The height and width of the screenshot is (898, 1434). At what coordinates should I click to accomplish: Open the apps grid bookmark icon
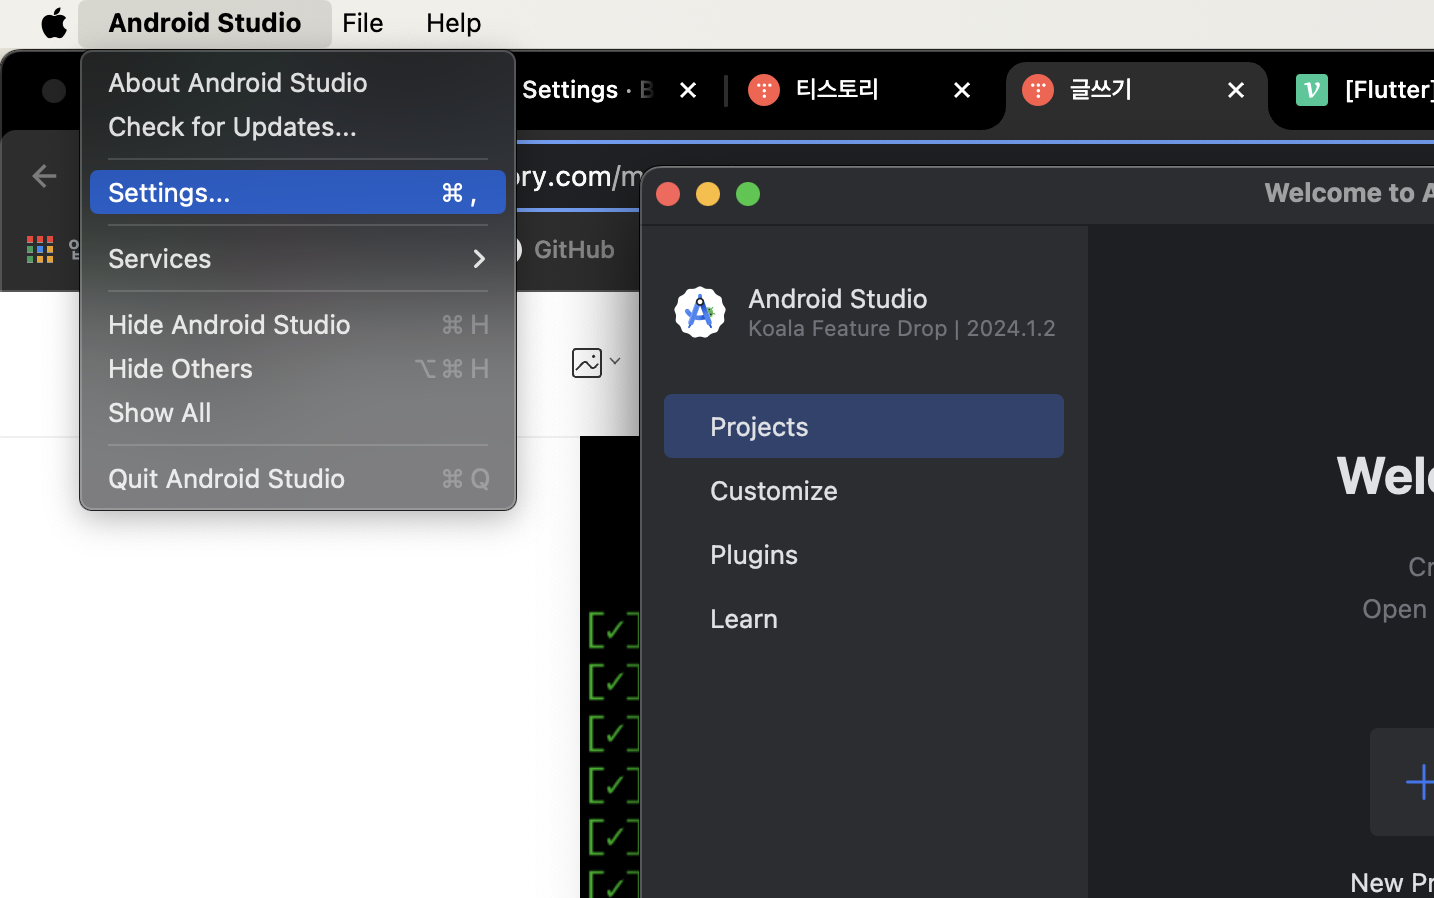[40, 249]
